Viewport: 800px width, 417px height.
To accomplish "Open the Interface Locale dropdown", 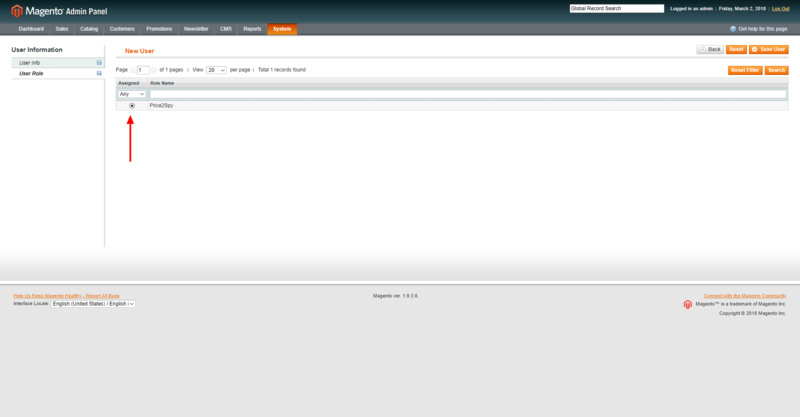I will click(93, 304).
